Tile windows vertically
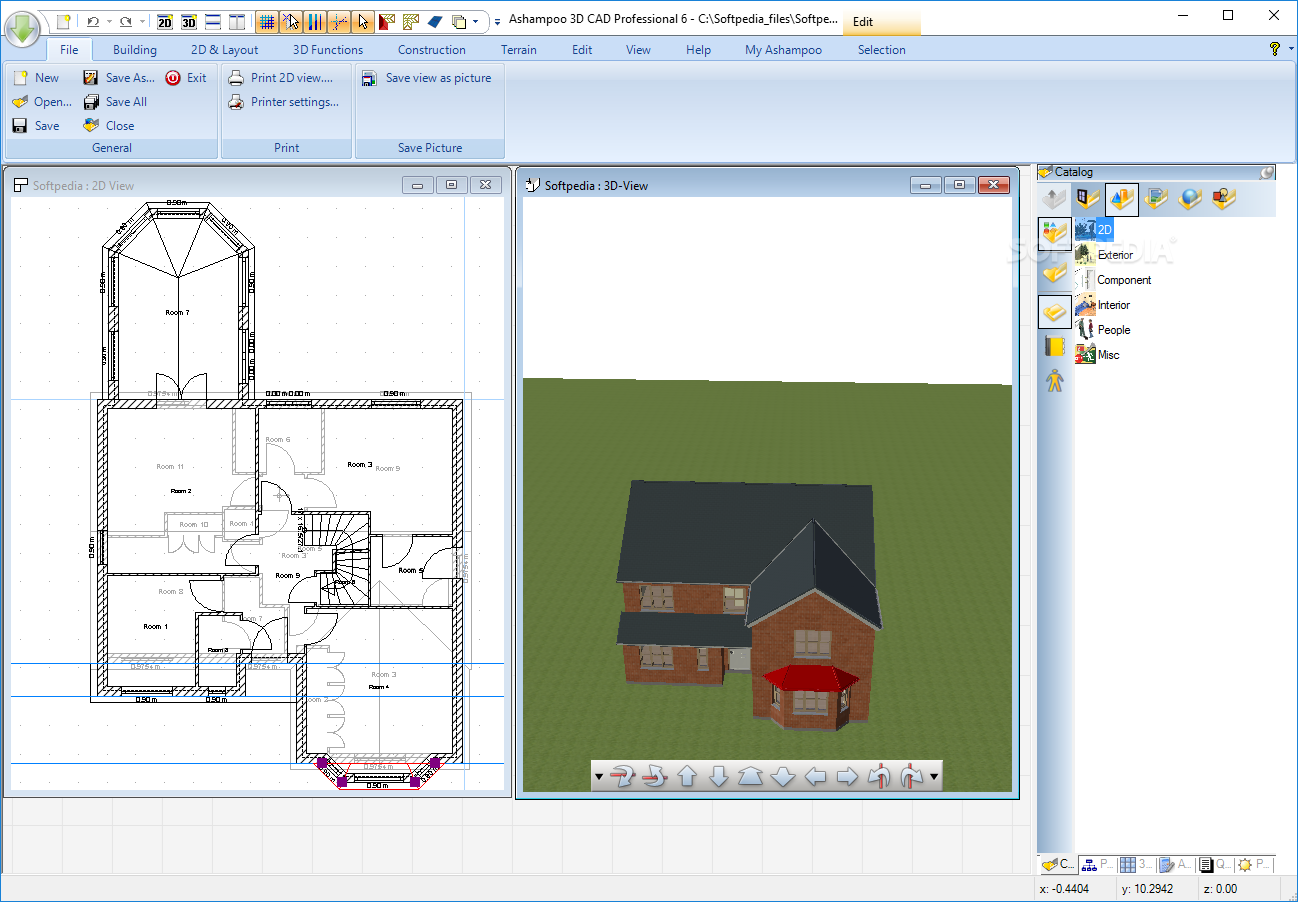1298x902 pixels. coord(236,21)
